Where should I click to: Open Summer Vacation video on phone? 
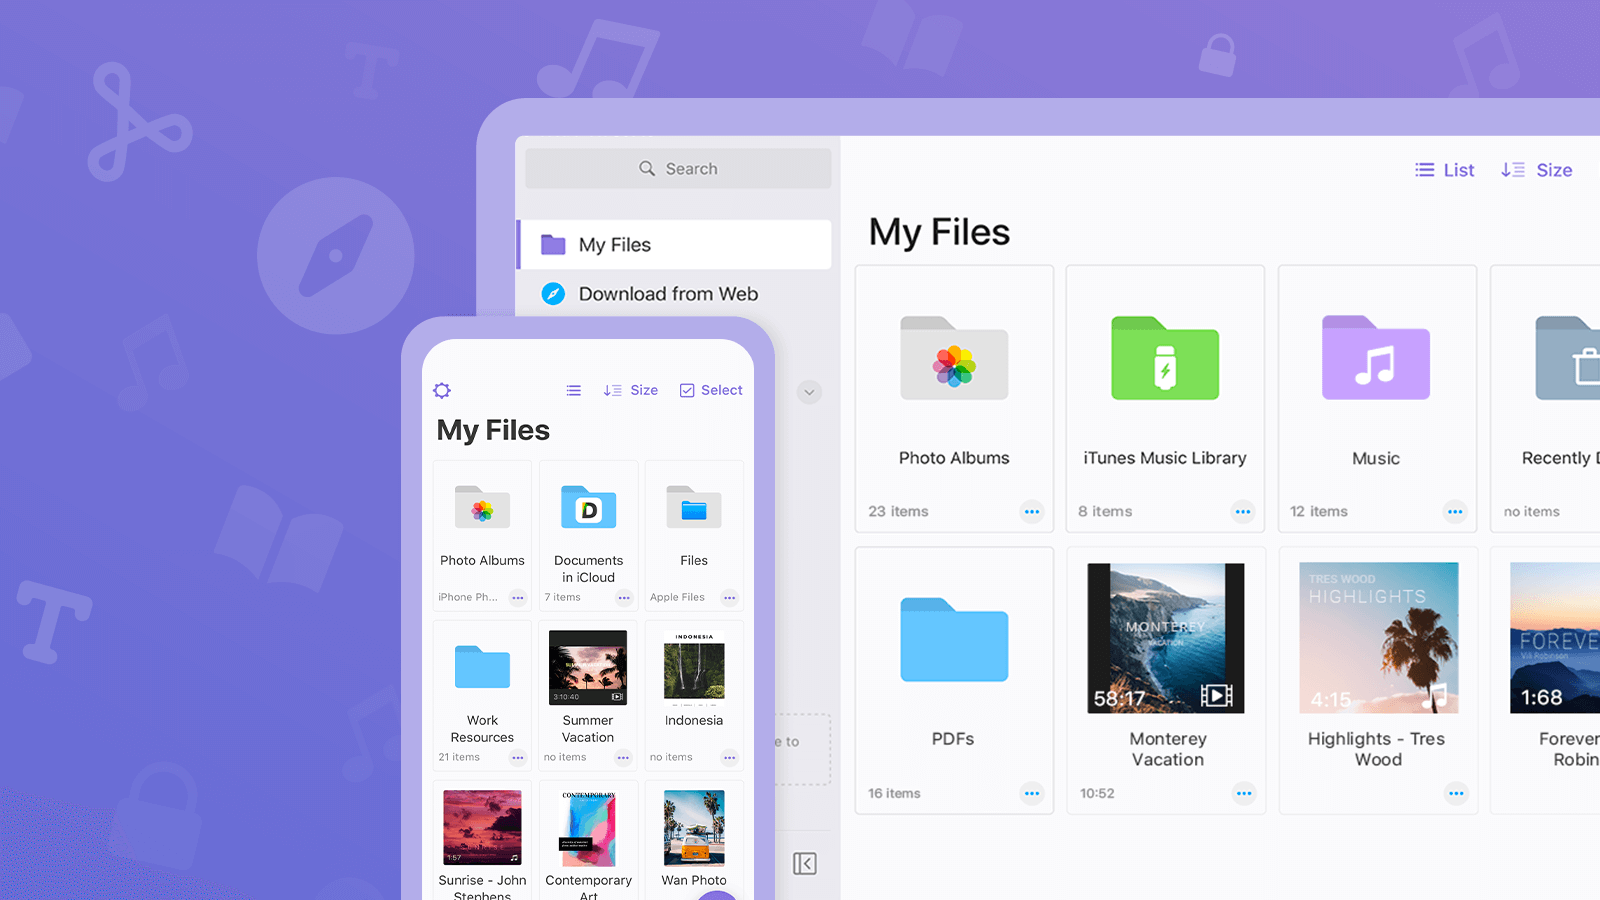(x=588, y=667)
